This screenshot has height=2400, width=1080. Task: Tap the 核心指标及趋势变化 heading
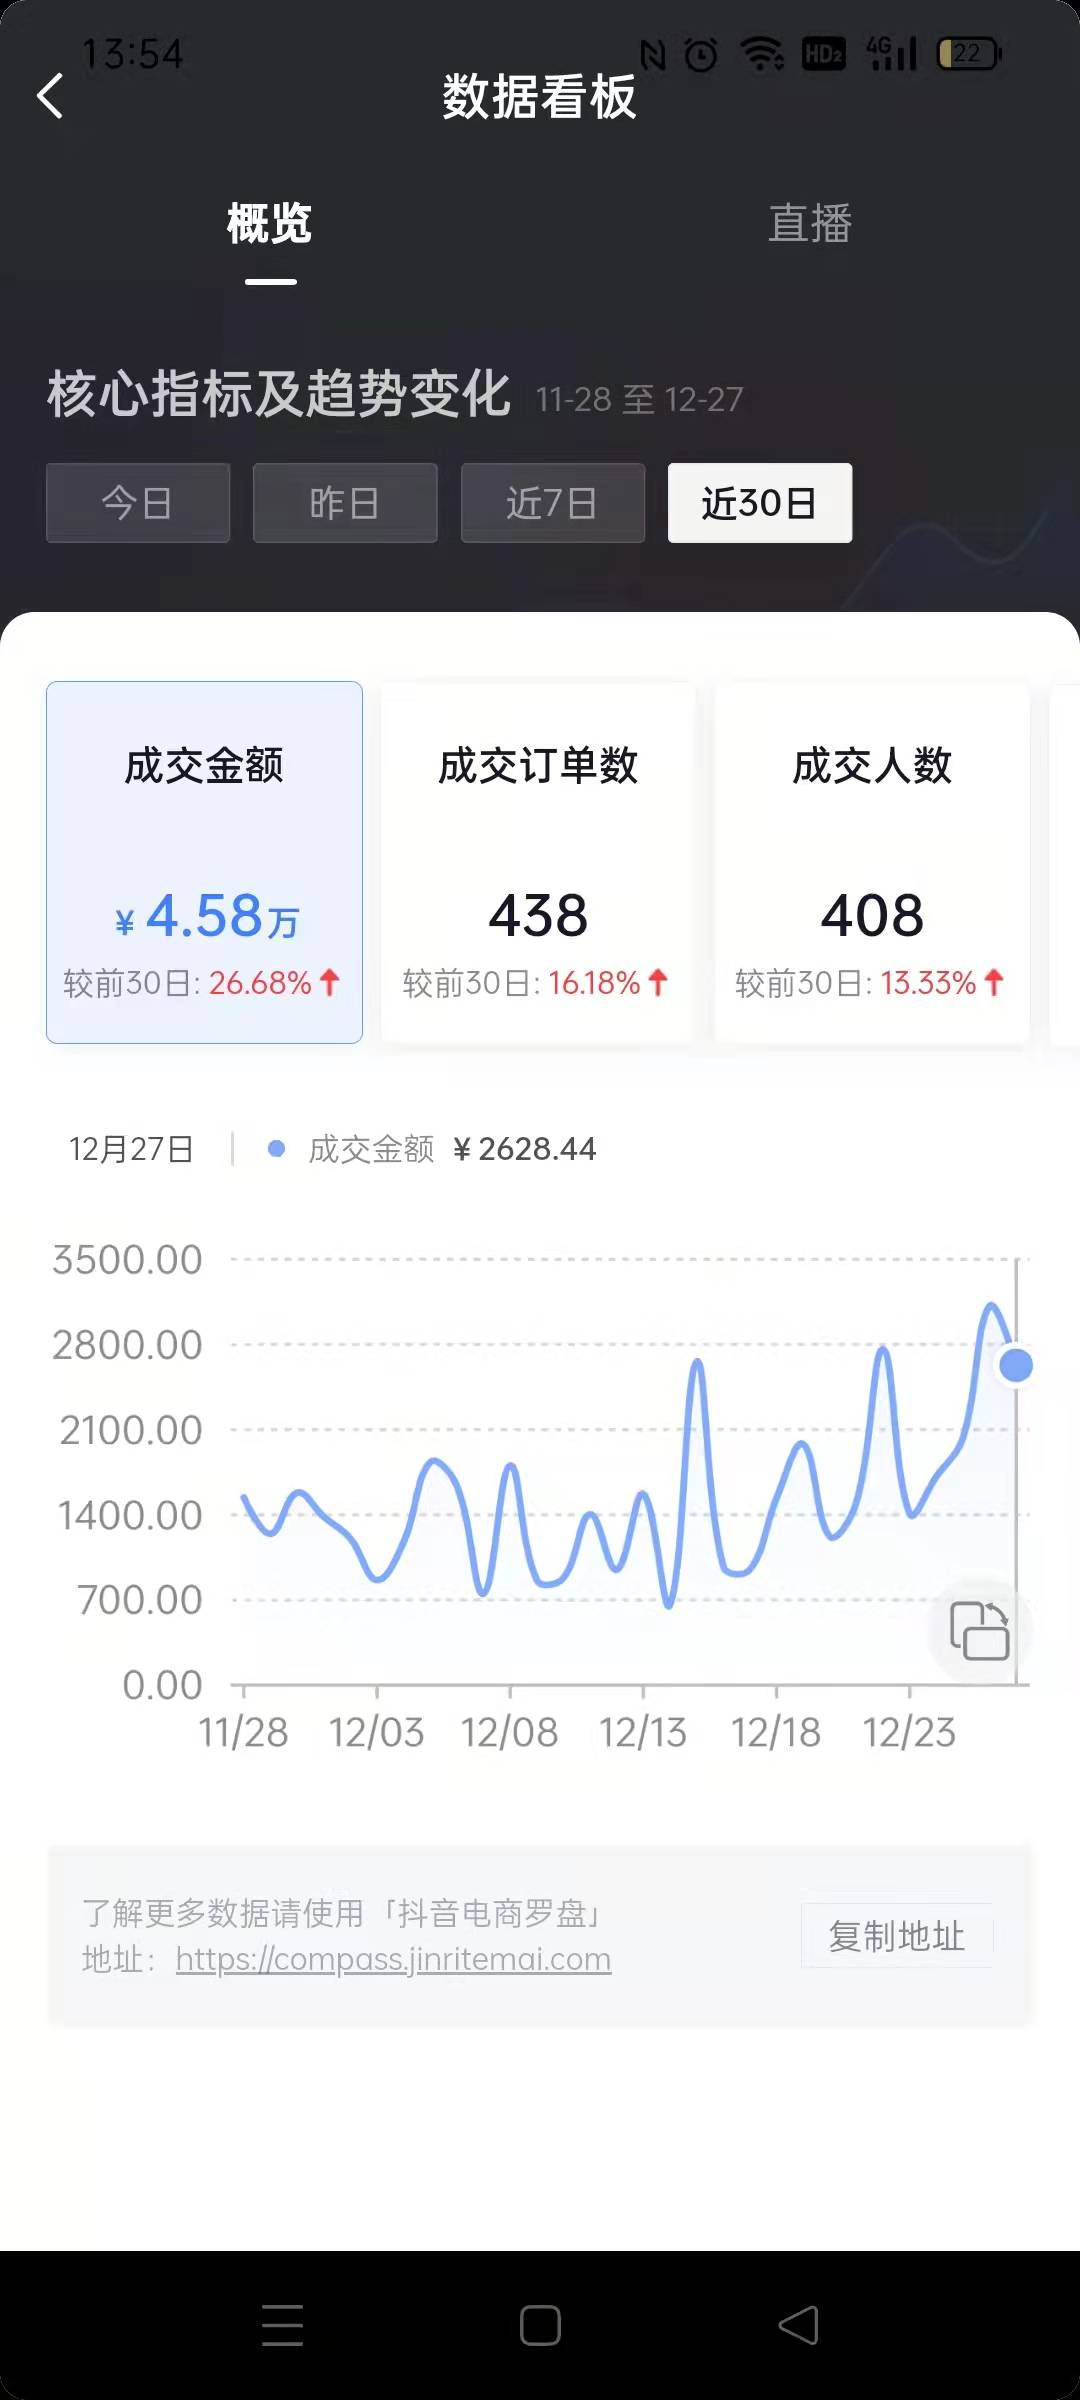point(279,393)
